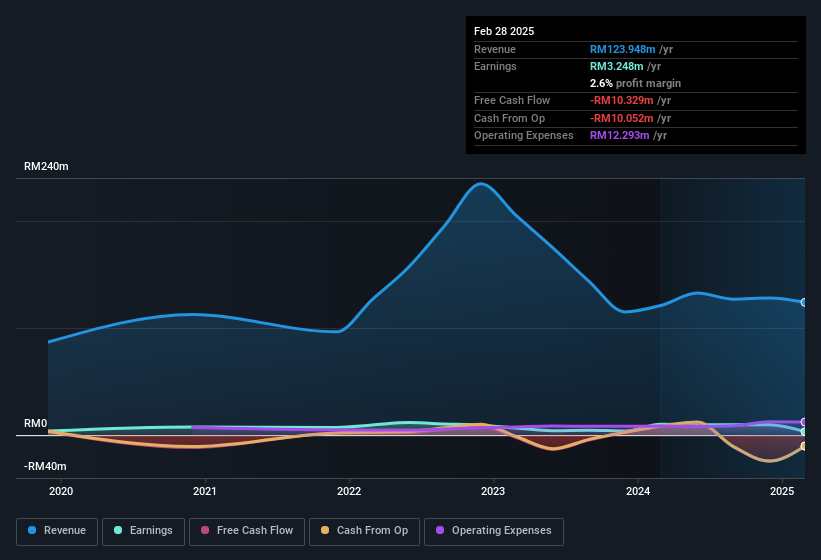This screenshot has width=821, height=560.
Task: Click the RM240m y-axis label
Action: 46,166
